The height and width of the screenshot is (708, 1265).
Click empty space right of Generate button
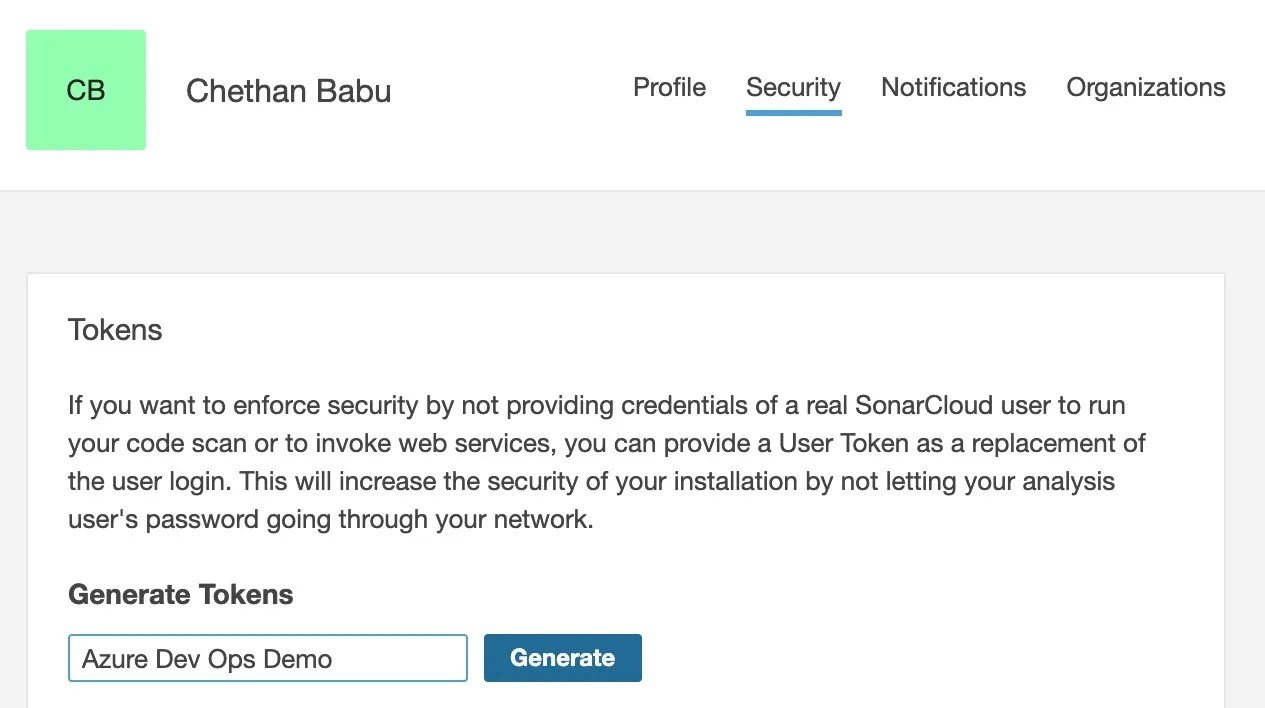coord(900,658)
